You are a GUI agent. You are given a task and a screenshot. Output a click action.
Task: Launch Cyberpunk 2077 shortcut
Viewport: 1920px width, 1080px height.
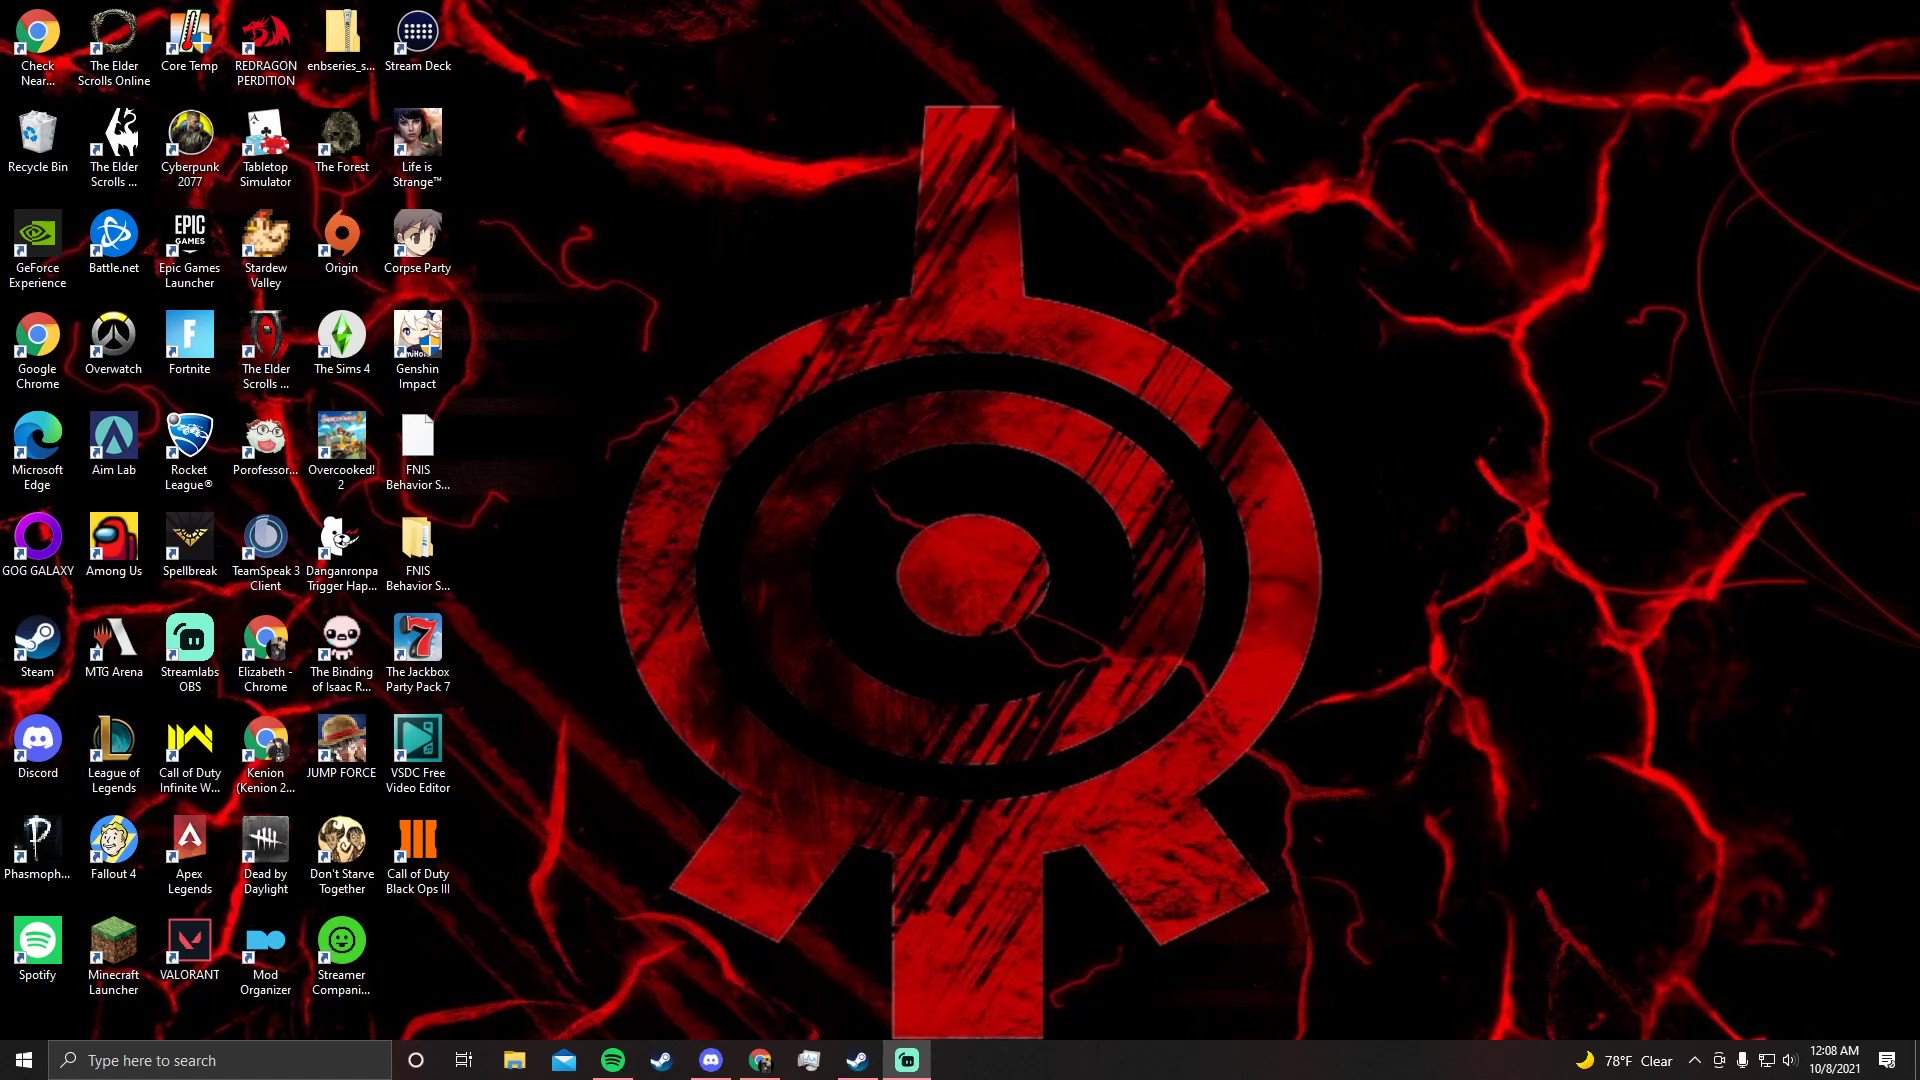click(x=190, y=148)
